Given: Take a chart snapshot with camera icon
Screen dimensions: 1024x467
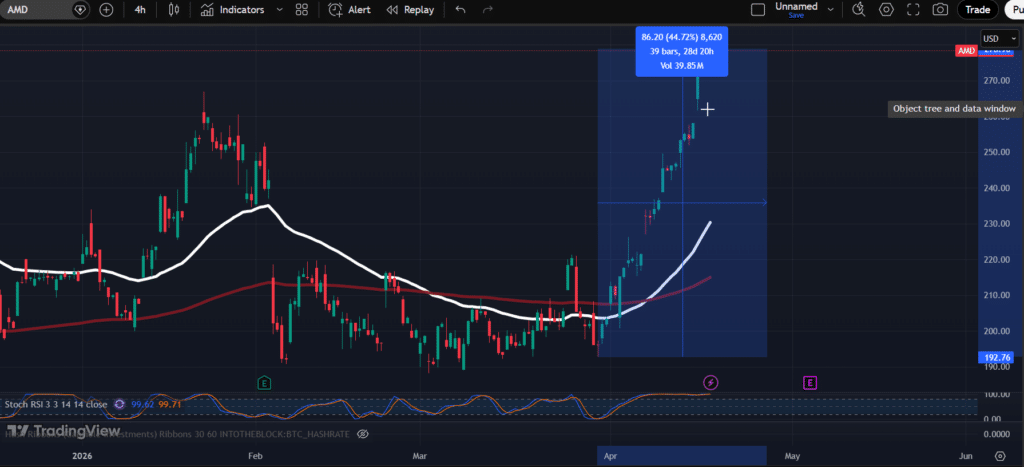Looking at the screenshot, I should coord(940,10).
